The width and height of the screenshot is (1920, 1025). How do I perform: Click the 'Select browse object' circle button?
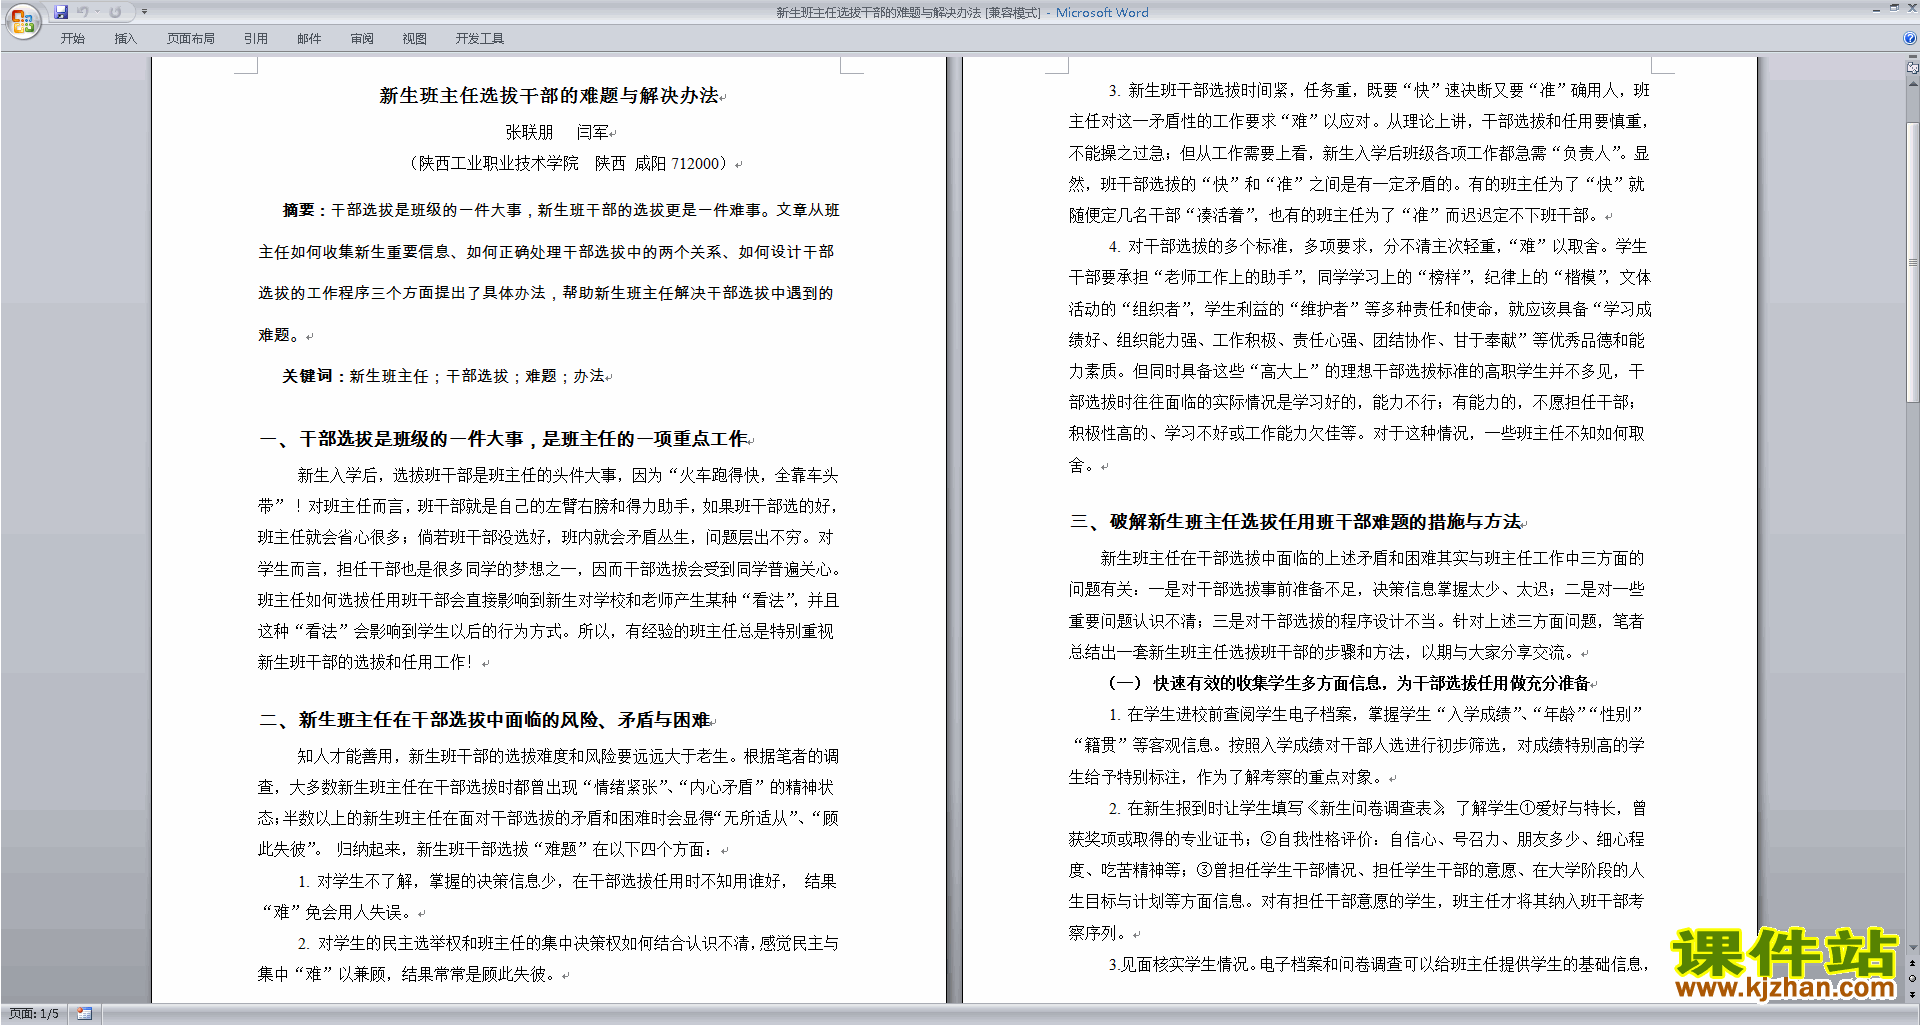point(1912,979)
